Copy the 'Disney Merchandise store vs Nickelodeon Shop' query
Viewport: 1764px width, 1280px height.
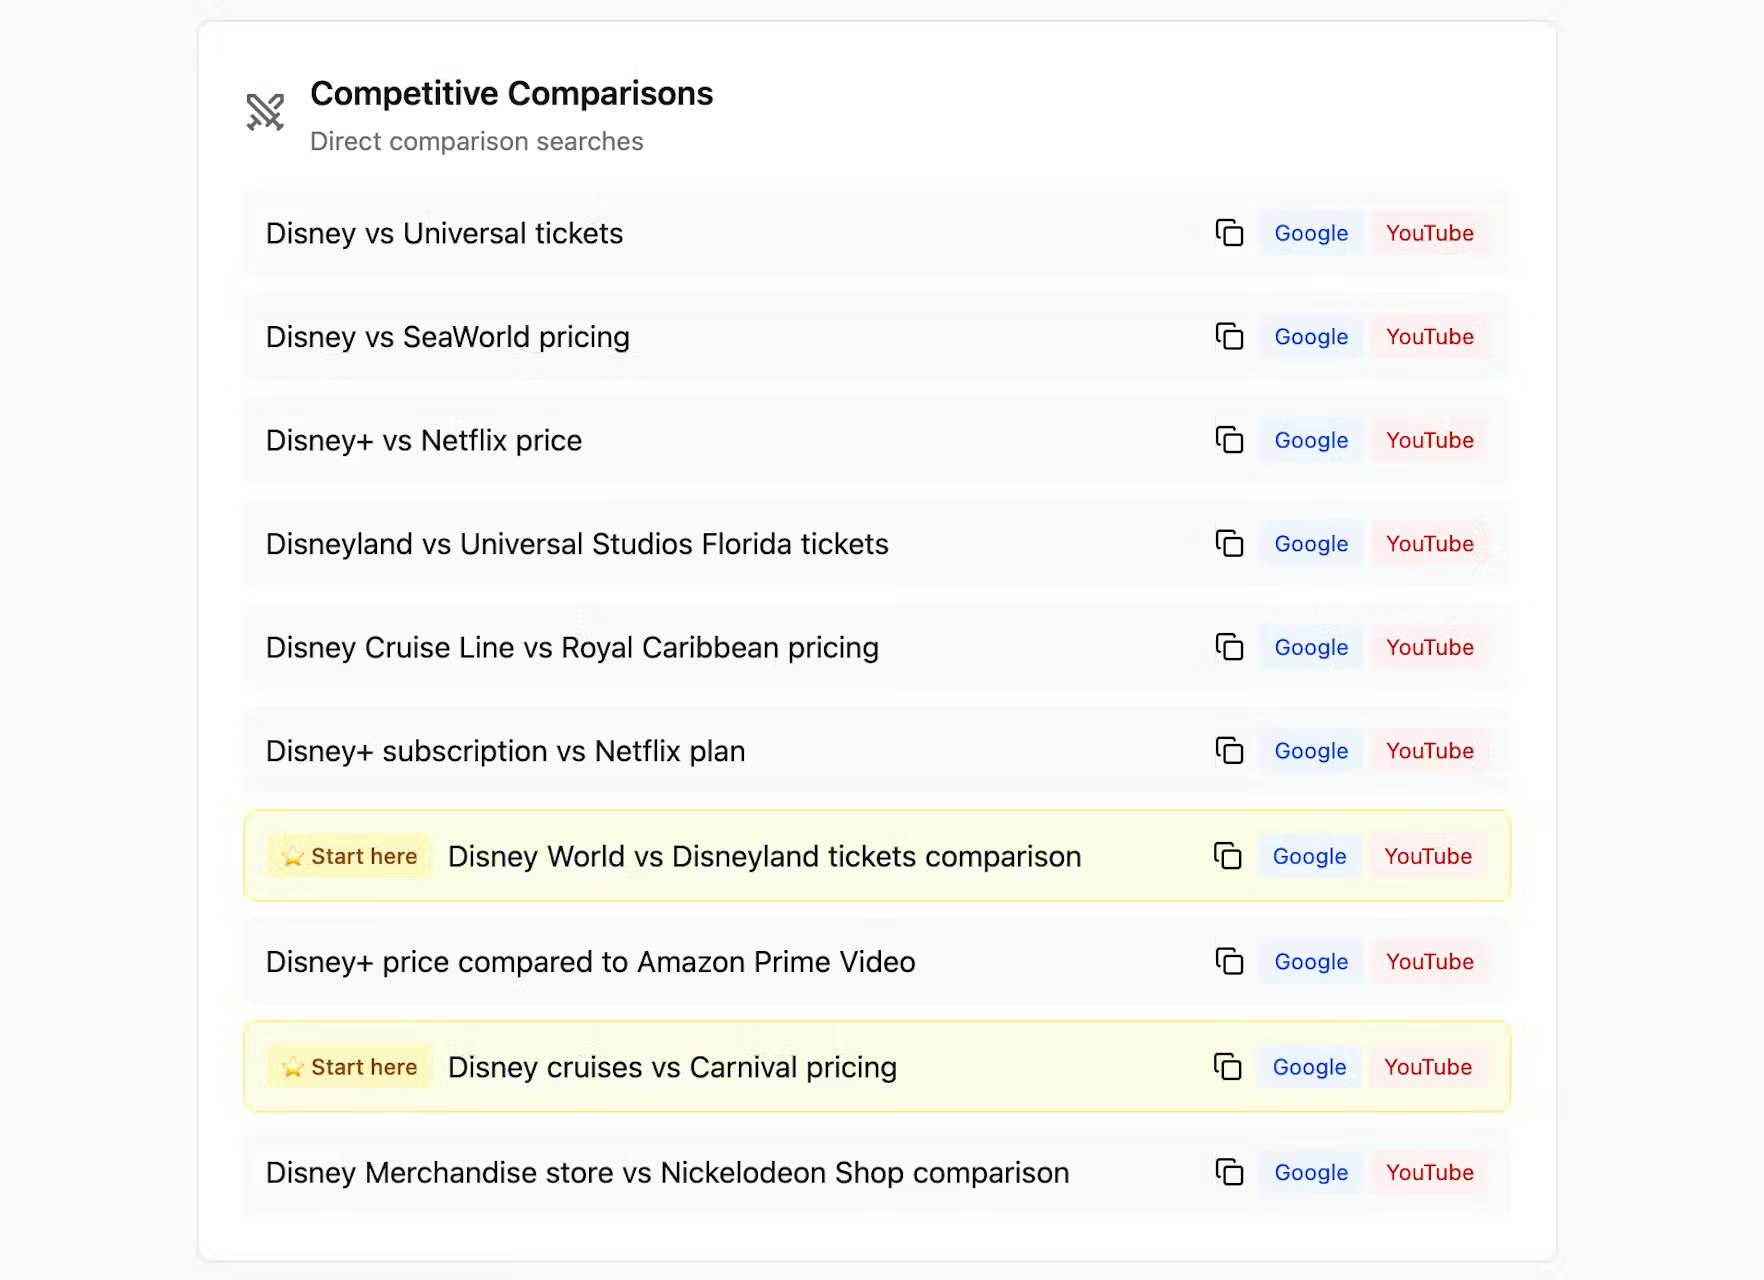(1229, 1172)
